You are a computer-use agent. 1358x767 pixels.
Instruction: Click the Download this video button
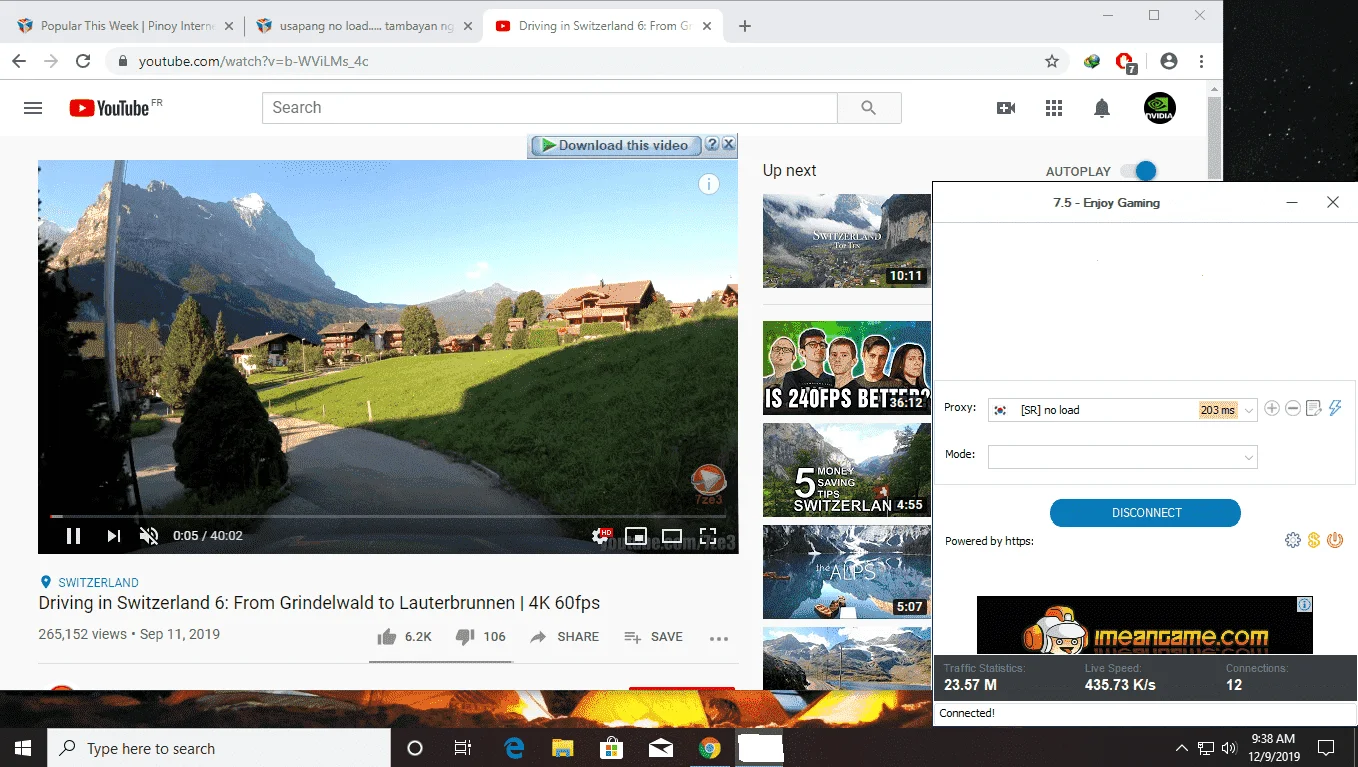pyautogui.click(x=615, y=145)
